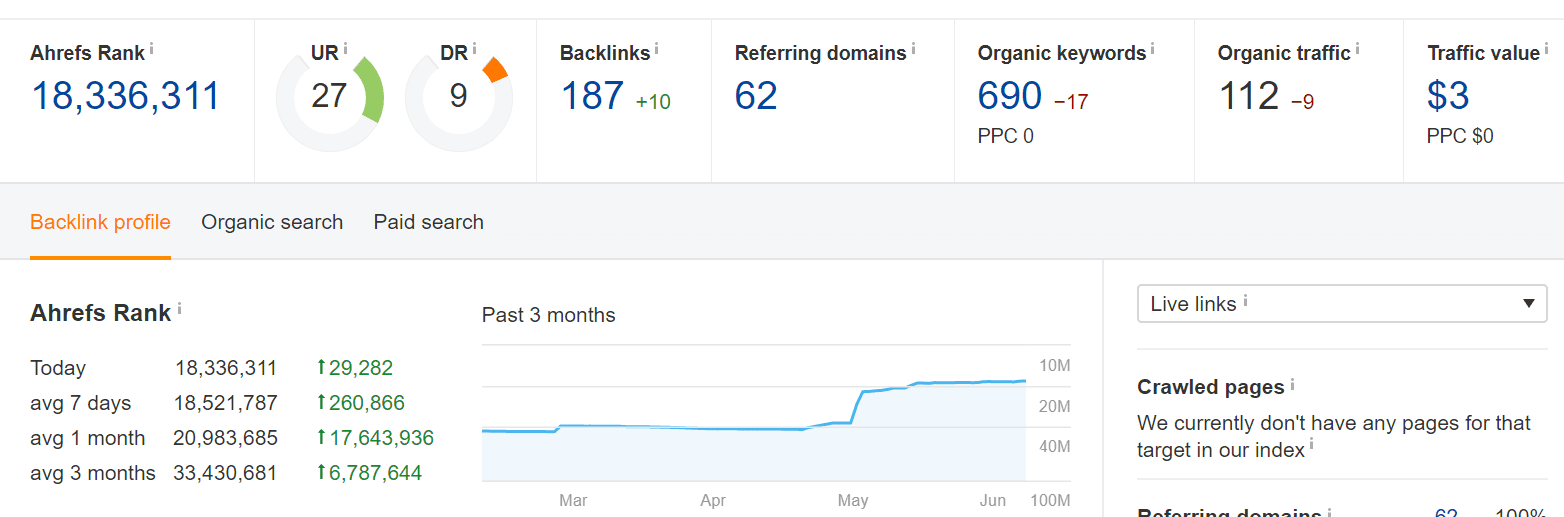
Task: Click info icon after 'target in our index'
Action: 1313,446
